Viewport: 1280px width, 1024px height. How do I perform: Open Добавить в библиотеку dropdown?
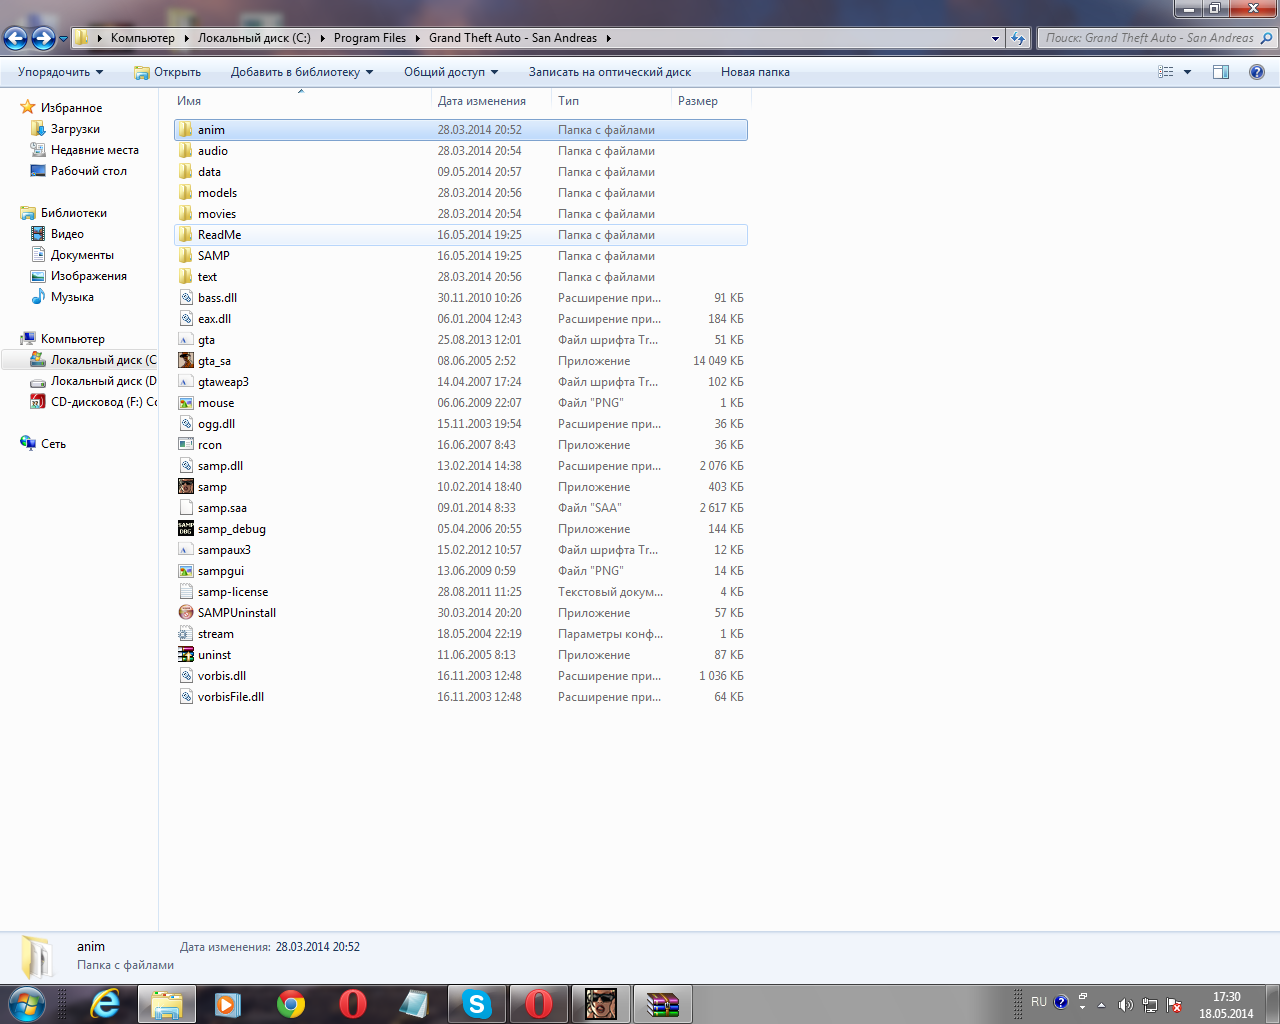tap(302, 72)
